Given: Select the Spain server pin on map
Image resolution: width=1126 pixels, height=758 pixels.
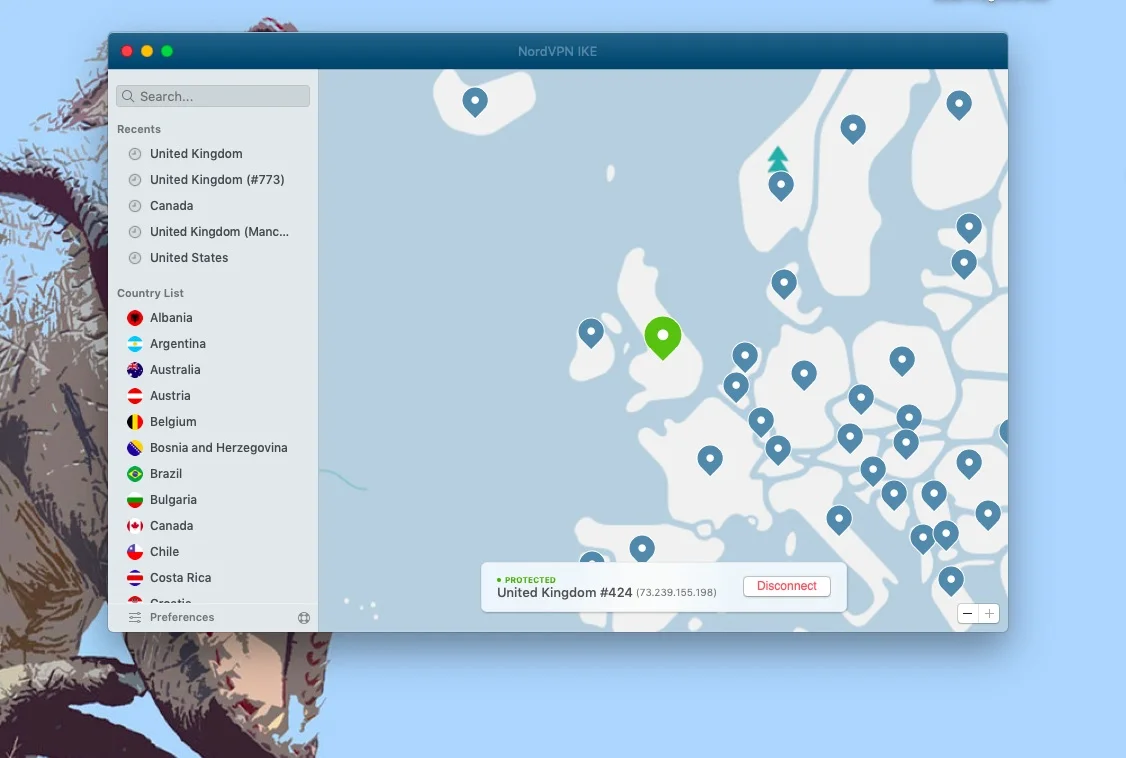Looking at the screenshot, I should click(x=641, y=550).
